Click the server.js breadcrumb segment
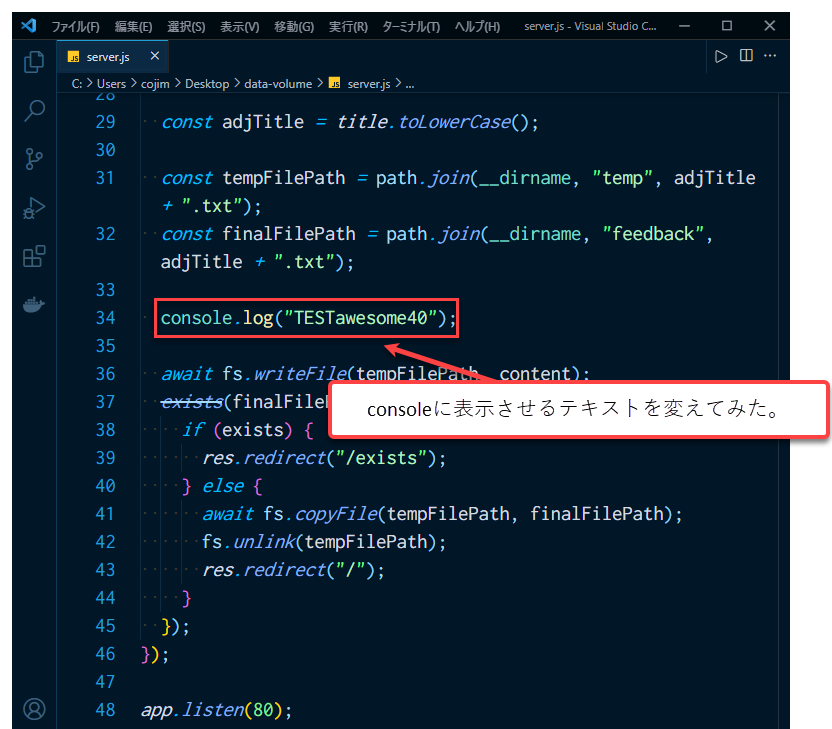This screenshot has height=729, width=832. [360, 84]
